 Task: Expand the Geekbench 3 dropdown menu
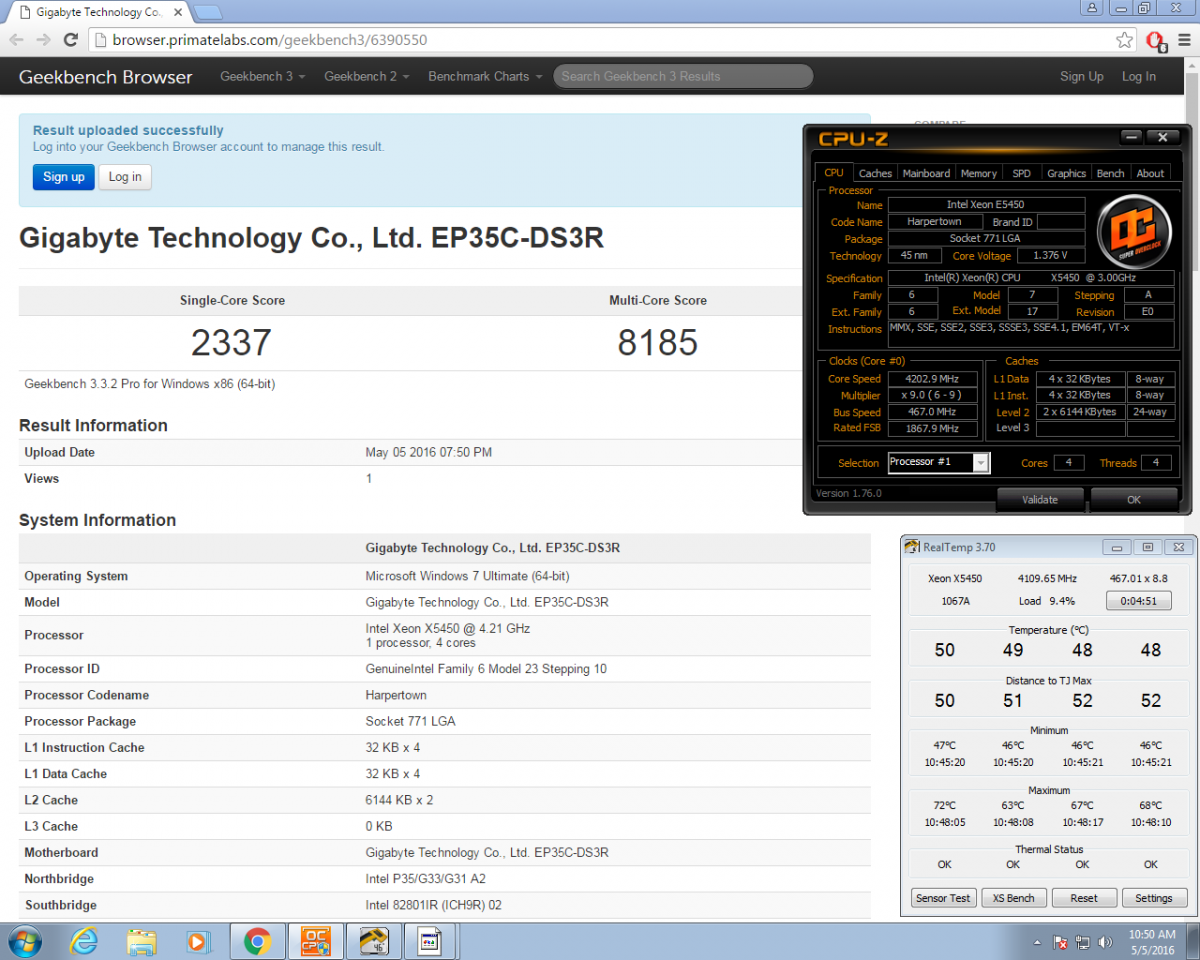coord(262,76)
